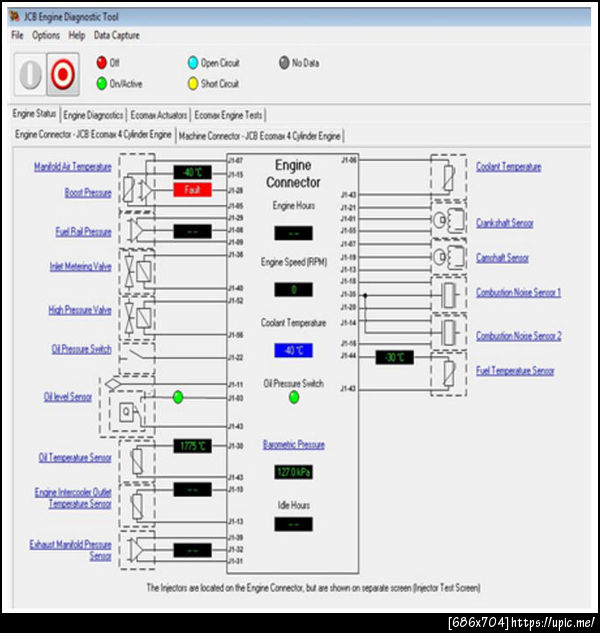Open Engine Intercooler Outlet Temperature Sensor link
This screenshot has height=633, width=600.
pos(73,498)
